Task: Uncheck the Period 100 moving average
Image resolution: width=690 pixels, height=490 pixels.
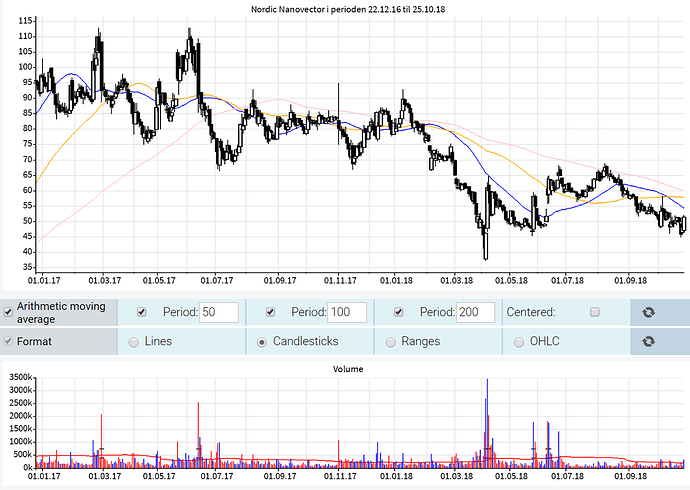Action: [x=270, y=312]
